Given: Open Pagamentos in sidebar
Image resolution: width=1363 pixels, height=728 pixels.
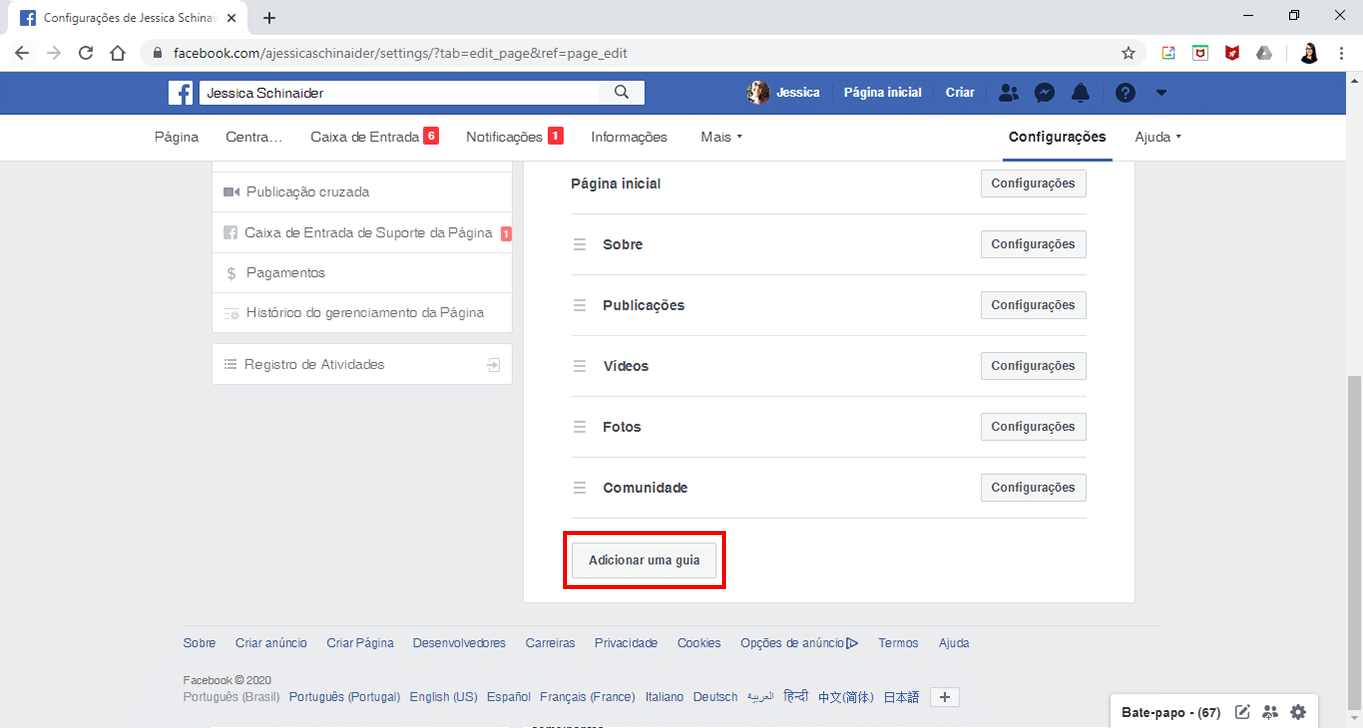Looking at the screenshot, I should pos(362,273).
